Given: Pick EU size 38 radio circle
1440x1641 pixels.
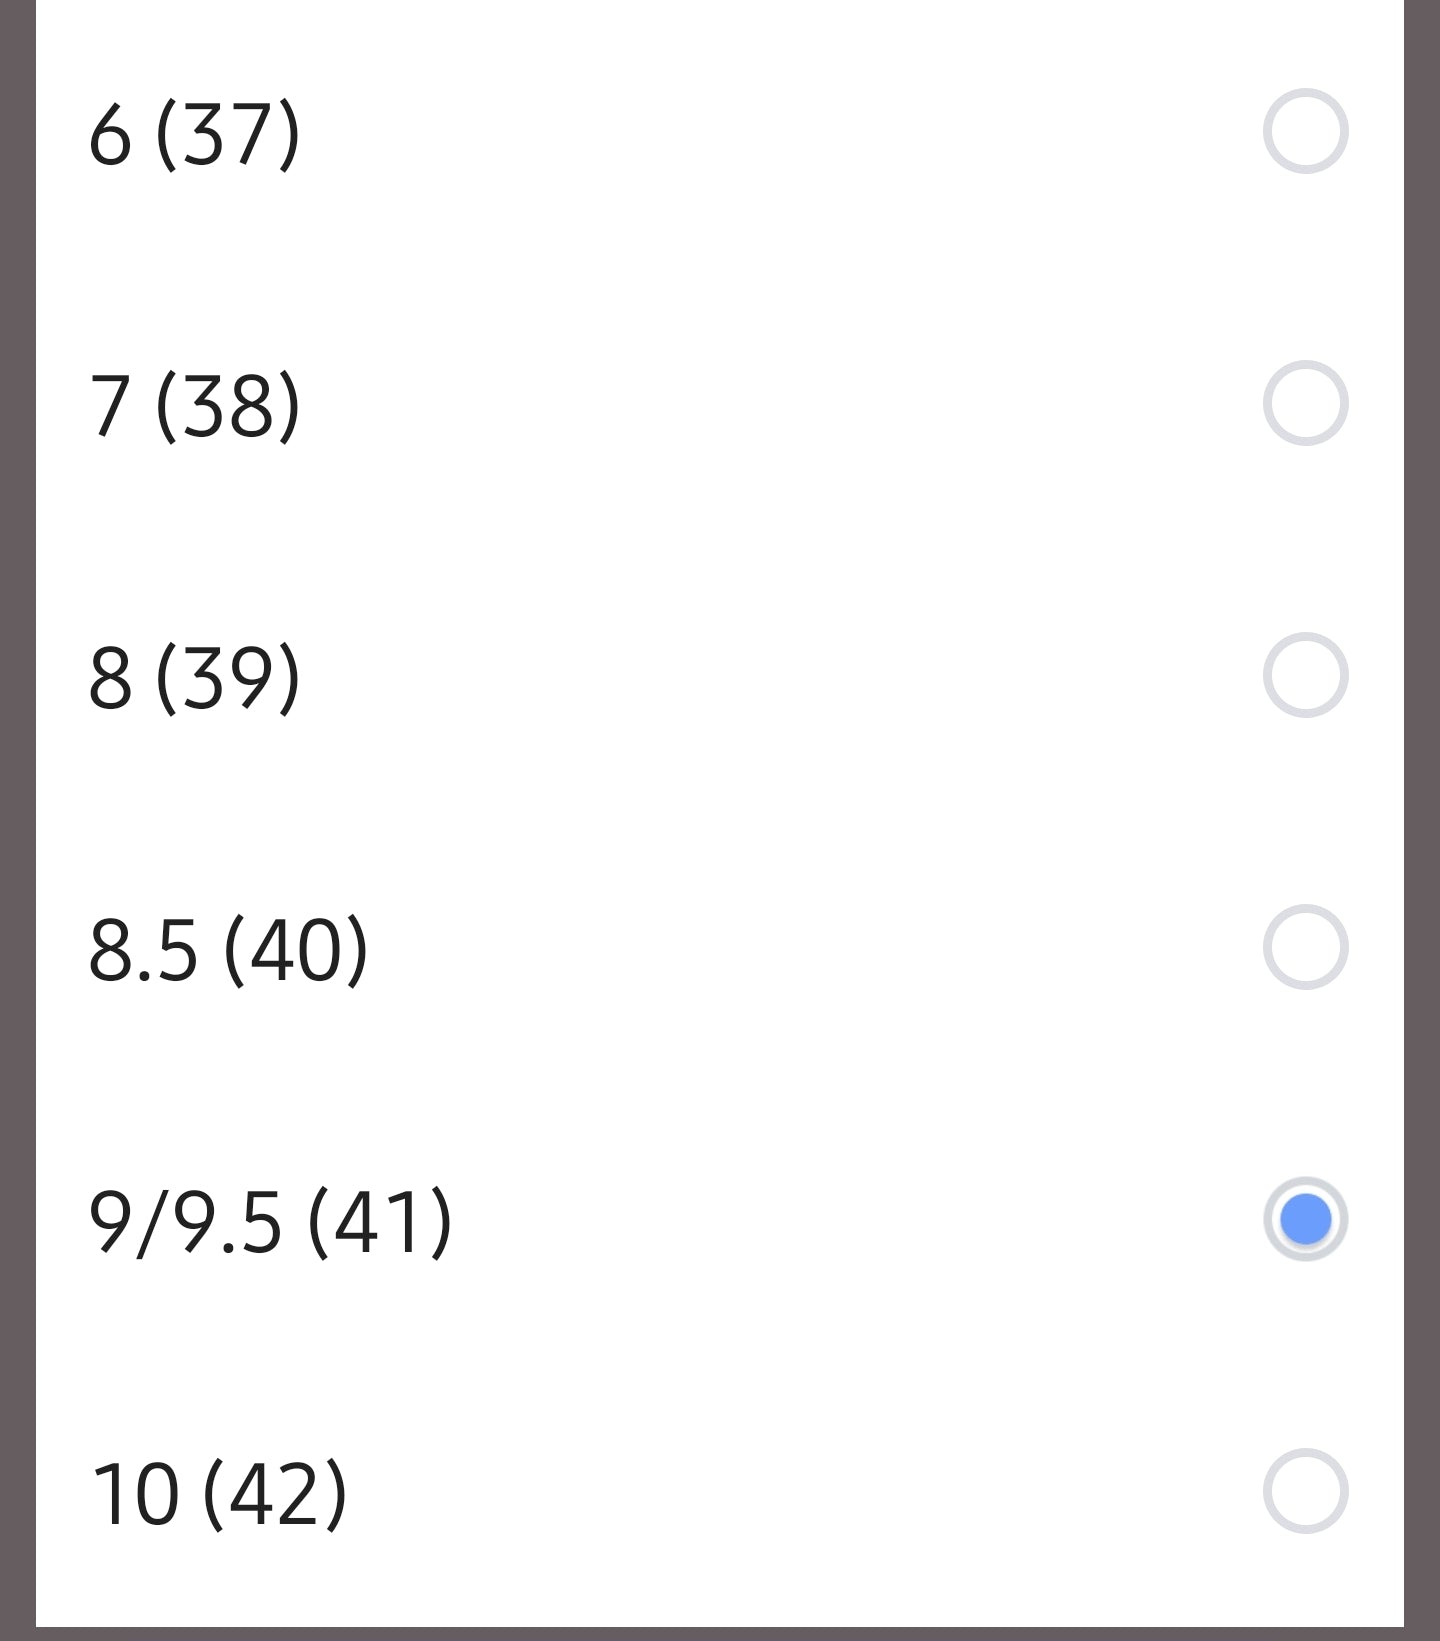Looking at the screenshot, I should 1305,403.
